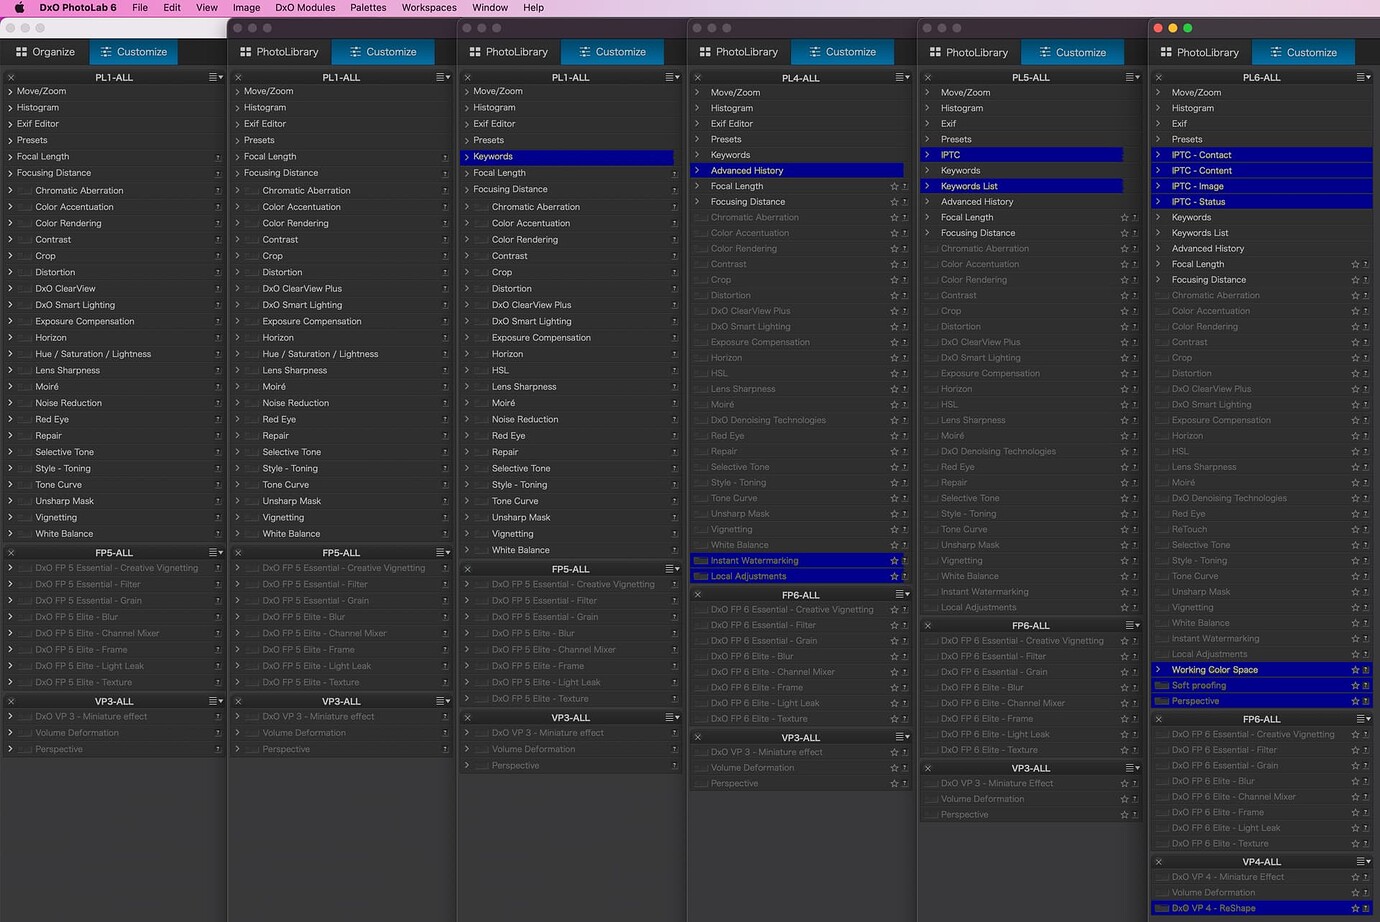Close the PL6-ALL palette with its X

pos(1159,77)
